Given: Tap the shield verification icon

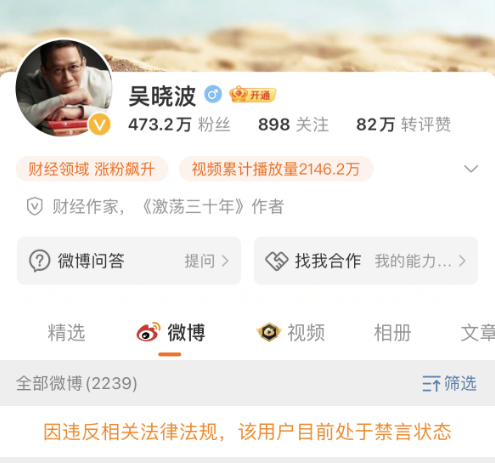Looking at the screenshot, I should [x=35, y=206].
